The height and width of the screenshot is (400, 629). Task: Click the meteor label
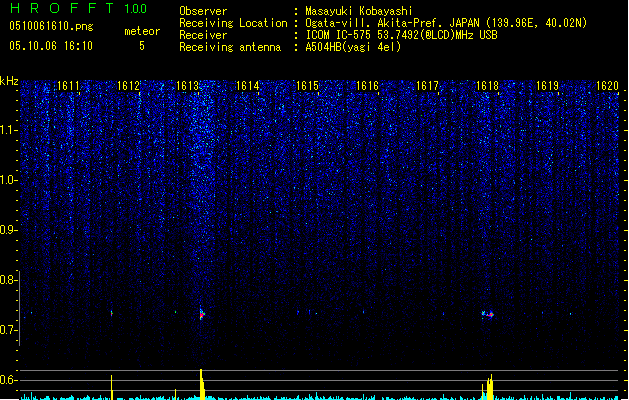142,31
